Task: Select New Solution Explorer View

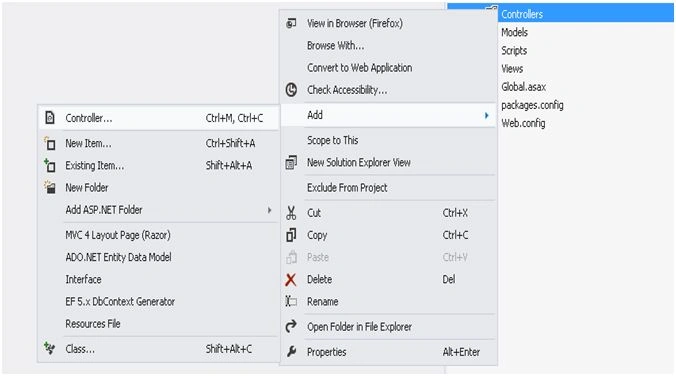Action: coord(388,163)
